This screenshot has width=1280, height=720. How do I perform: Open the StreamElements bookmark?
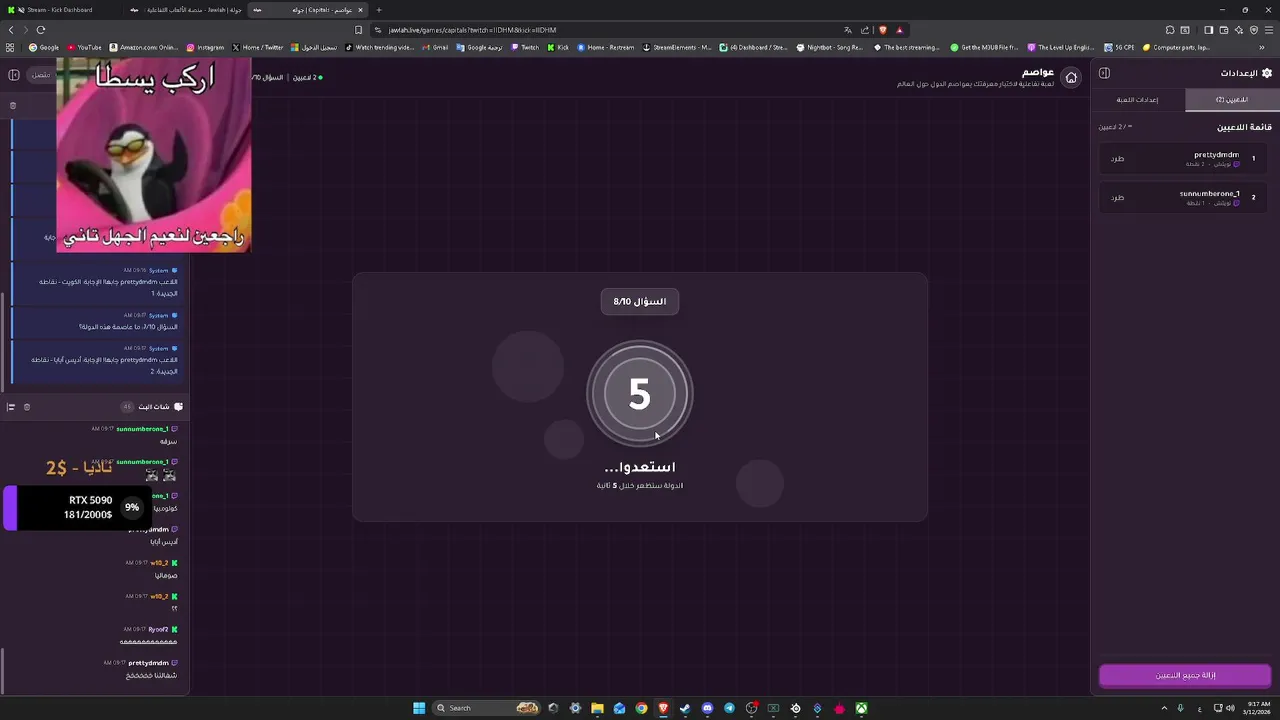[x=677, y=47]
